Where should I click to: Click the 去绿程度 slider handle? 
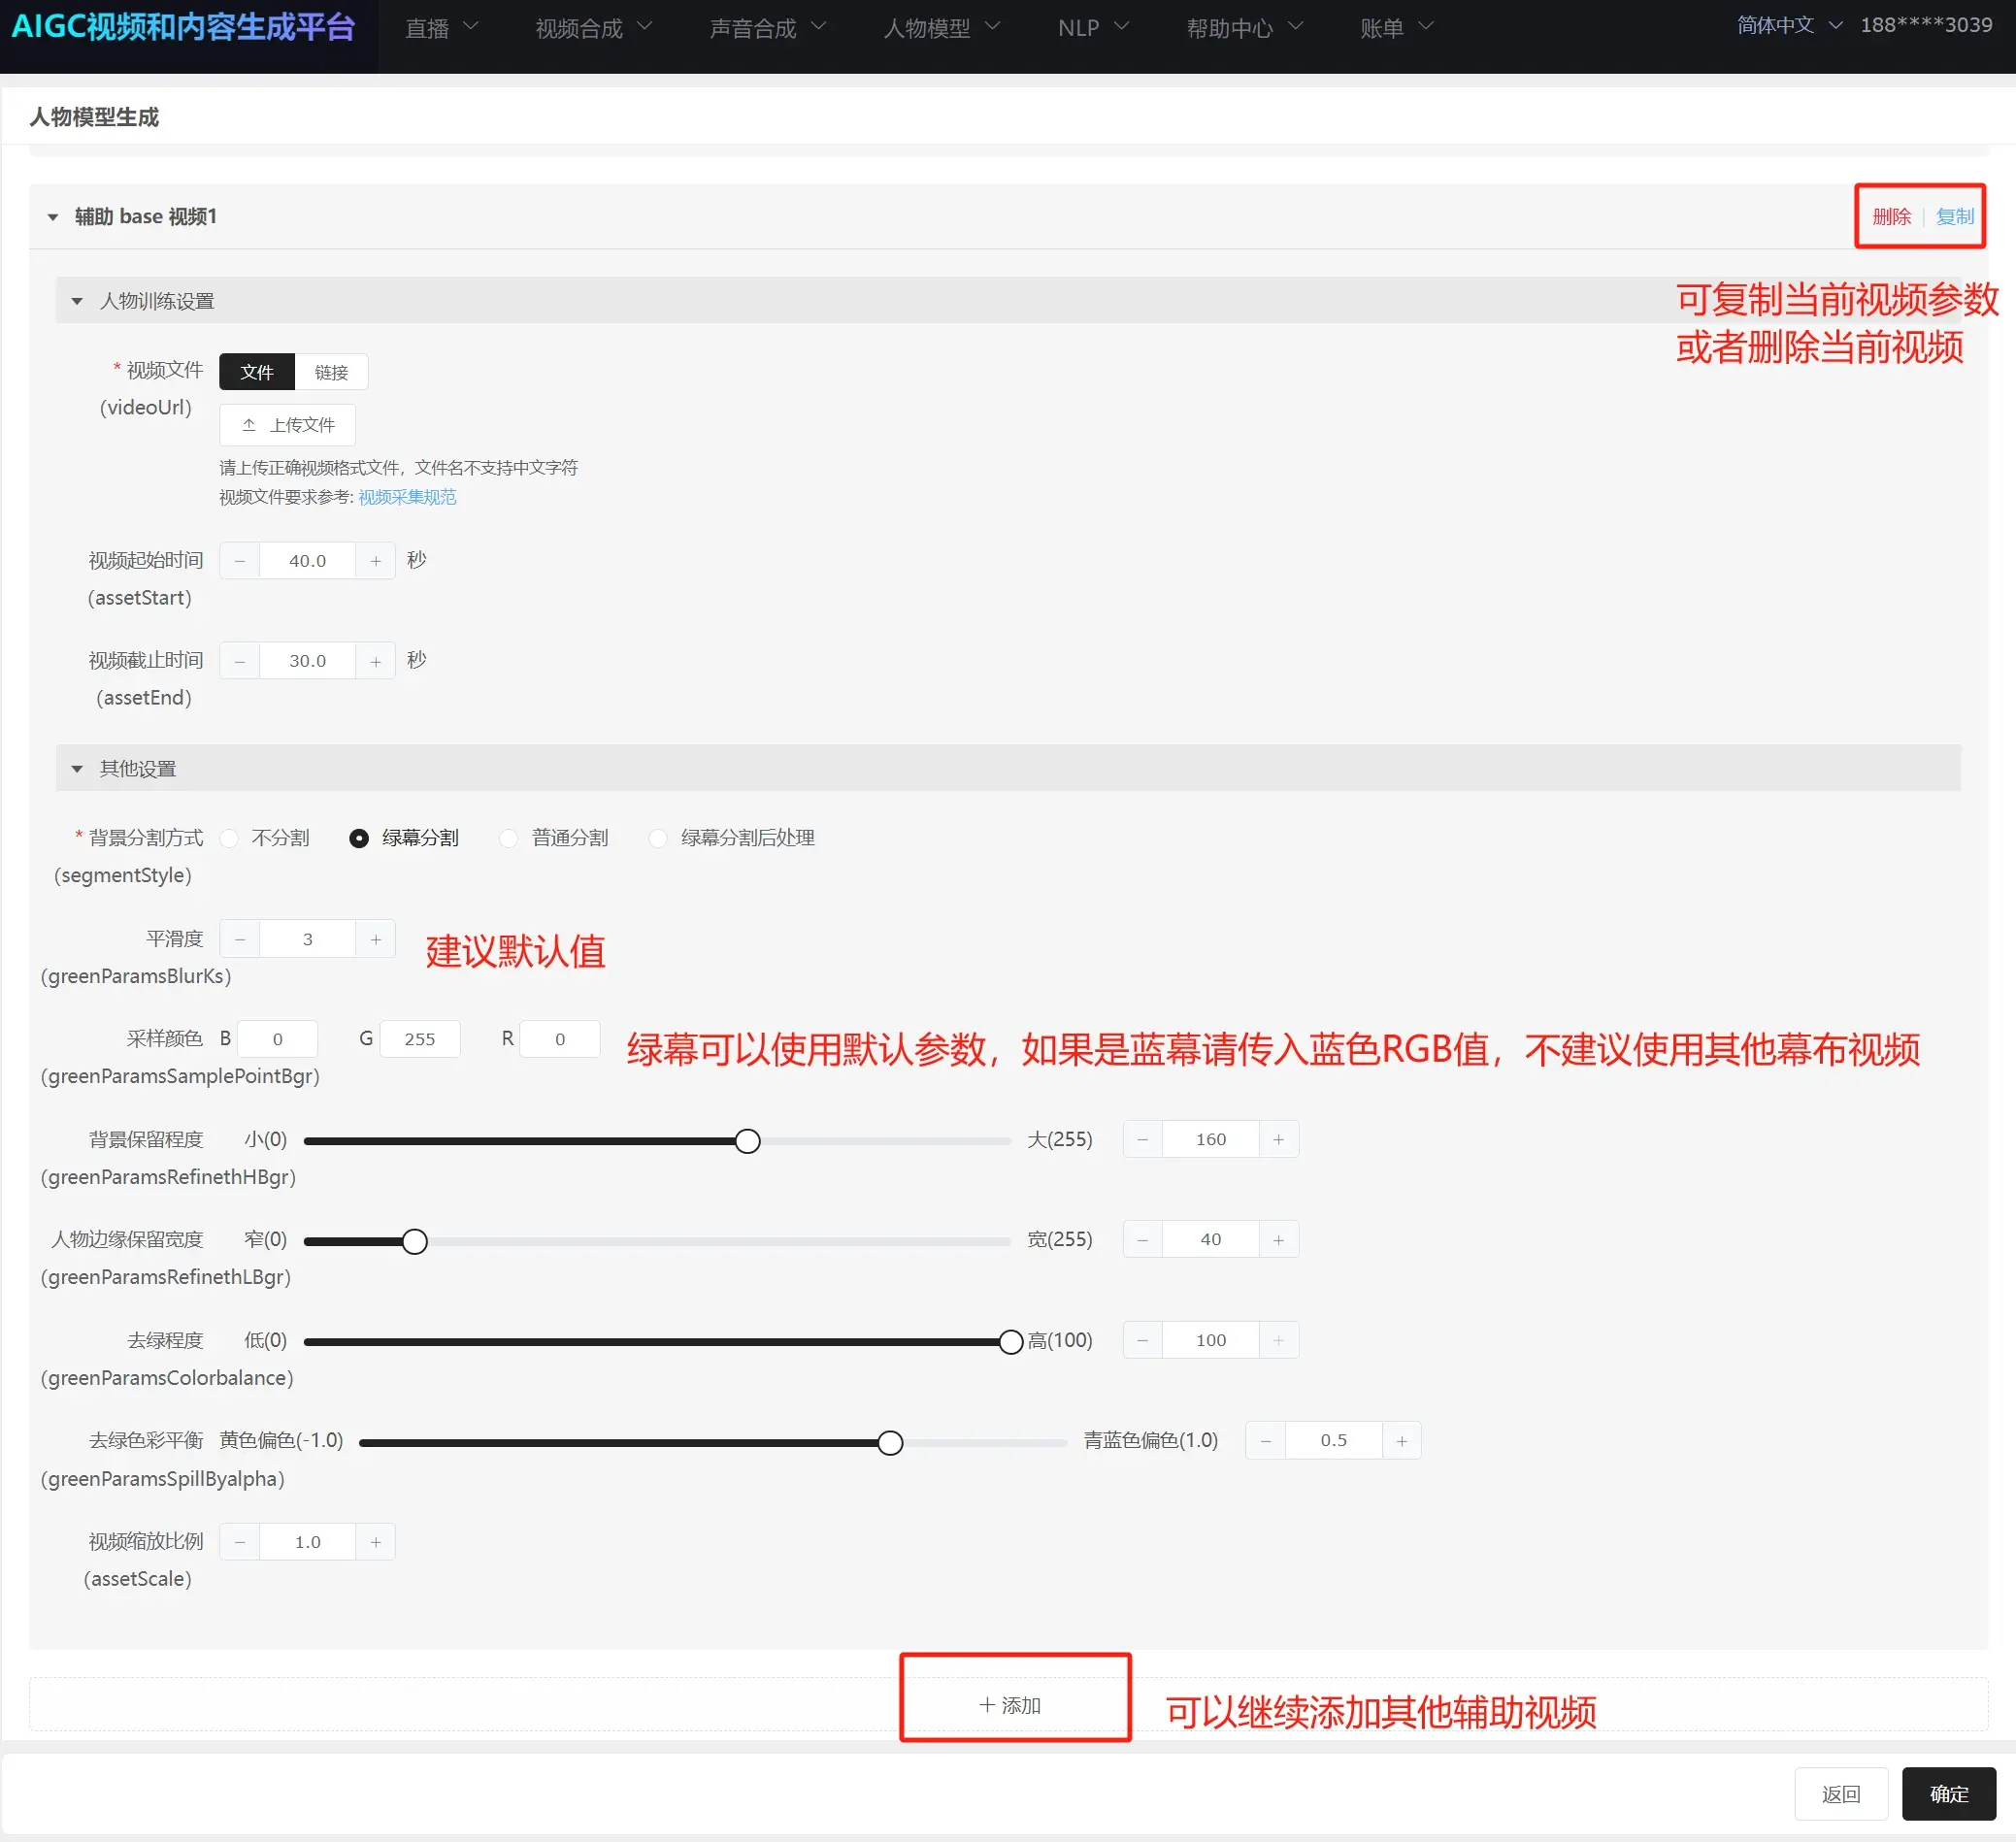point(1010,1341)
